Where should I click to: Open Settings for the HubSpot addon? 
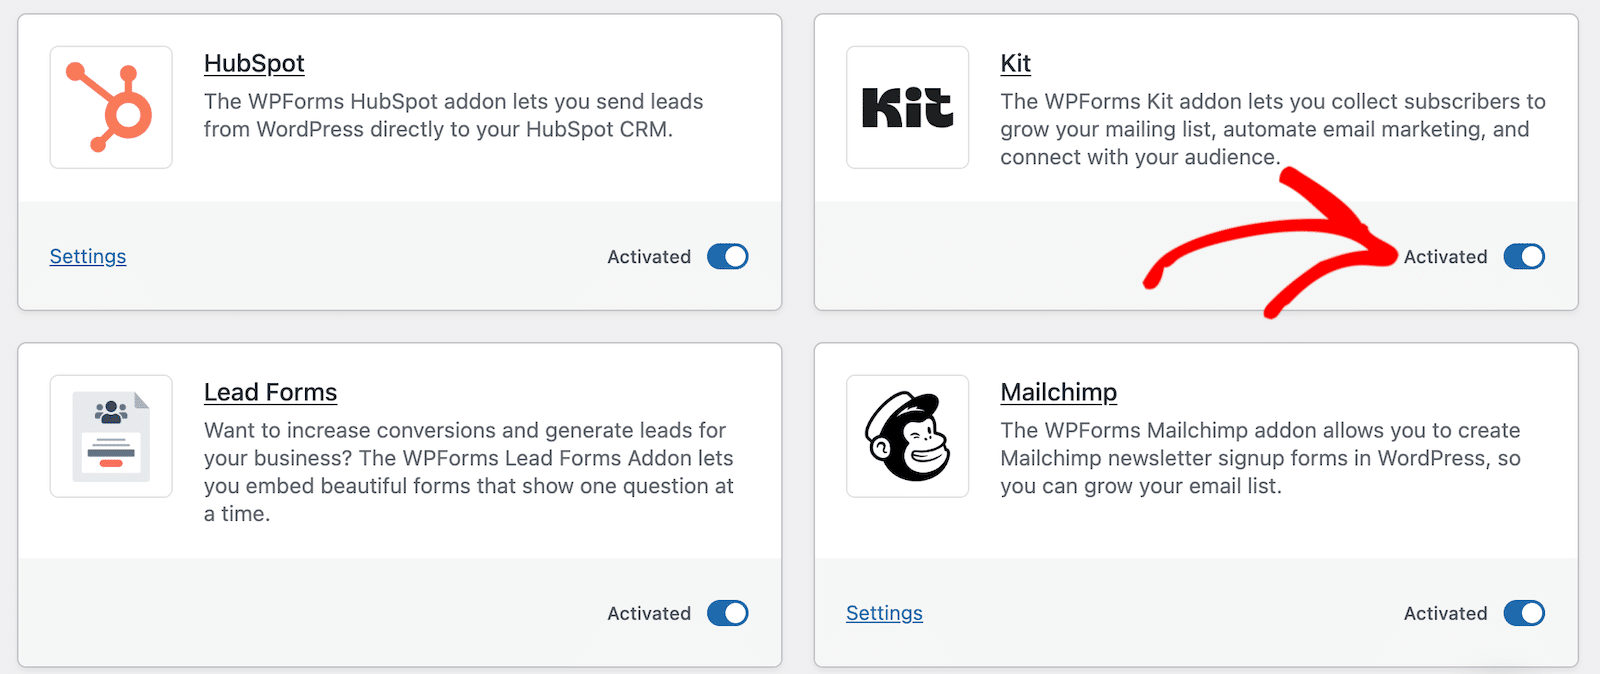tap(88, 257)
